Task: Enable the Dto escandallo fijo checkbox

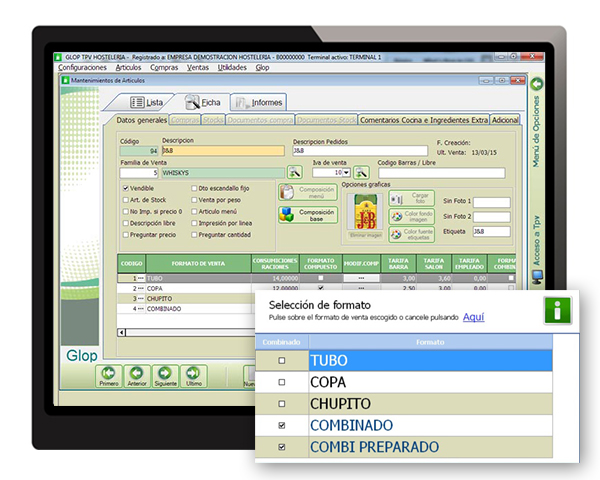Action: (194, 188)
